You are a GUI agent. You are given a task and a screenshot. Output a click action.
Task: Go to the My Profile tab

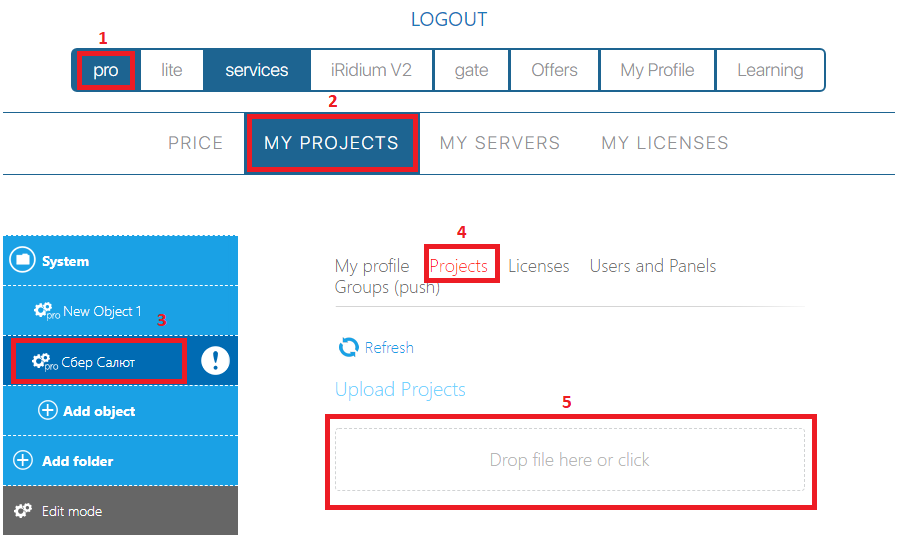656,70
